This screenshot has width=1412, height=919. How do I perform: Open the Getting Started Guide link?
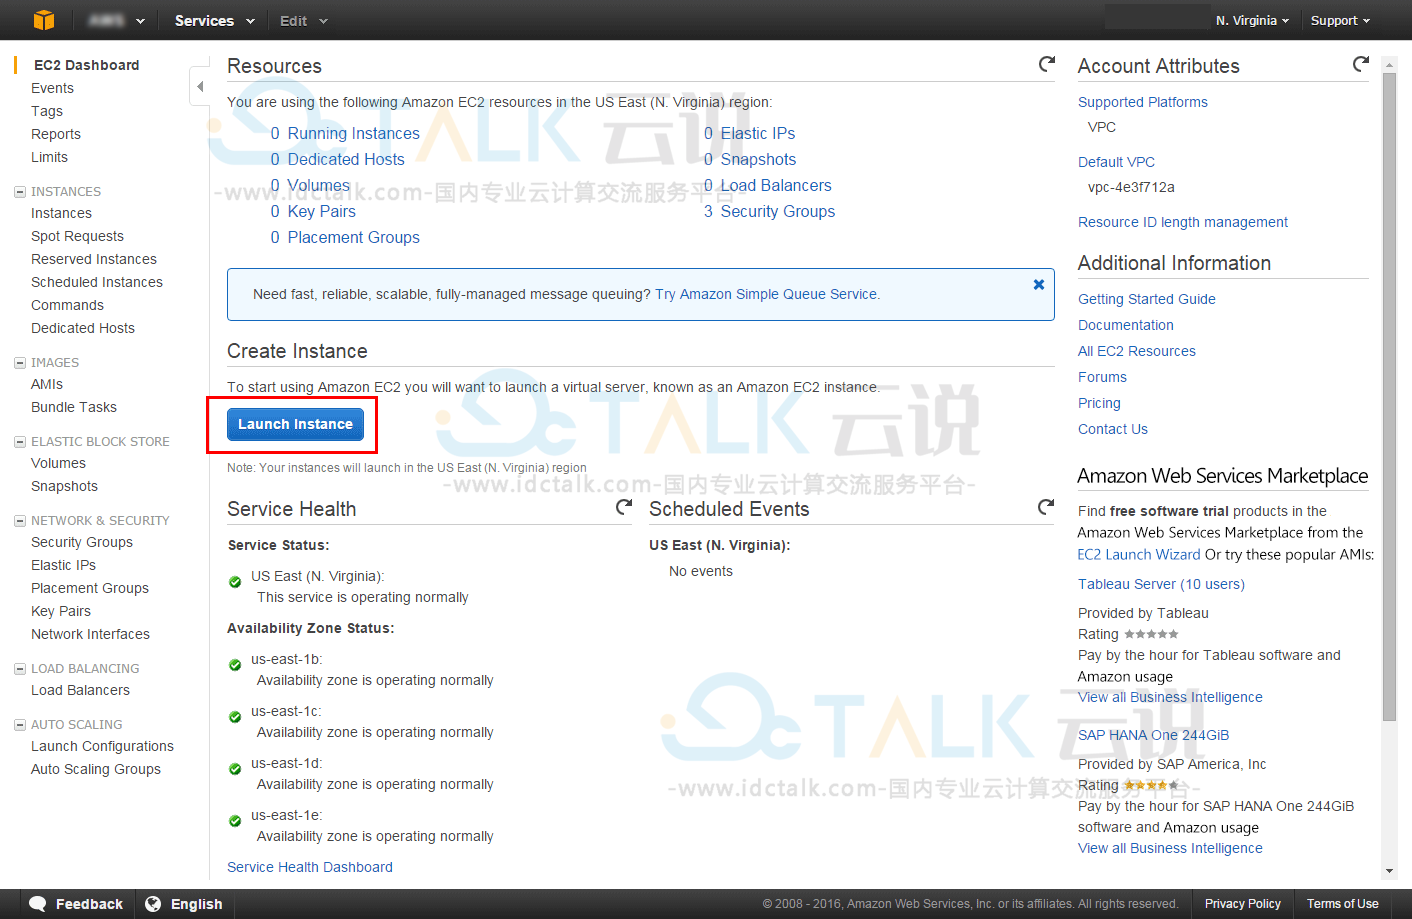[x=1147, y=299]
